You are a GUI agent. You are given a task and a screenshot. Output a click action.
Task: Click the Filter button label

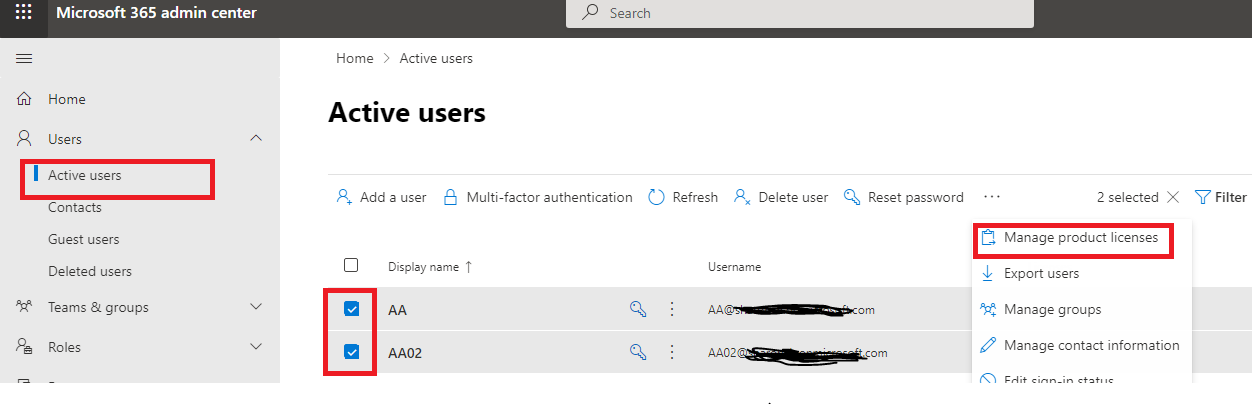click(x=1231, y=197)
